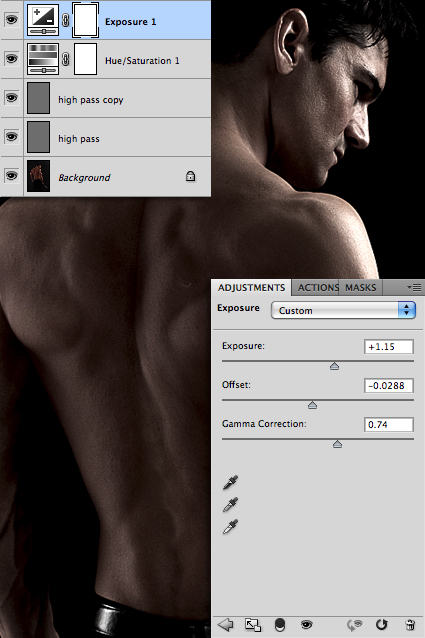425x638 pixels.
Task: Click the view previous state icon
Action: coord(354,625)
